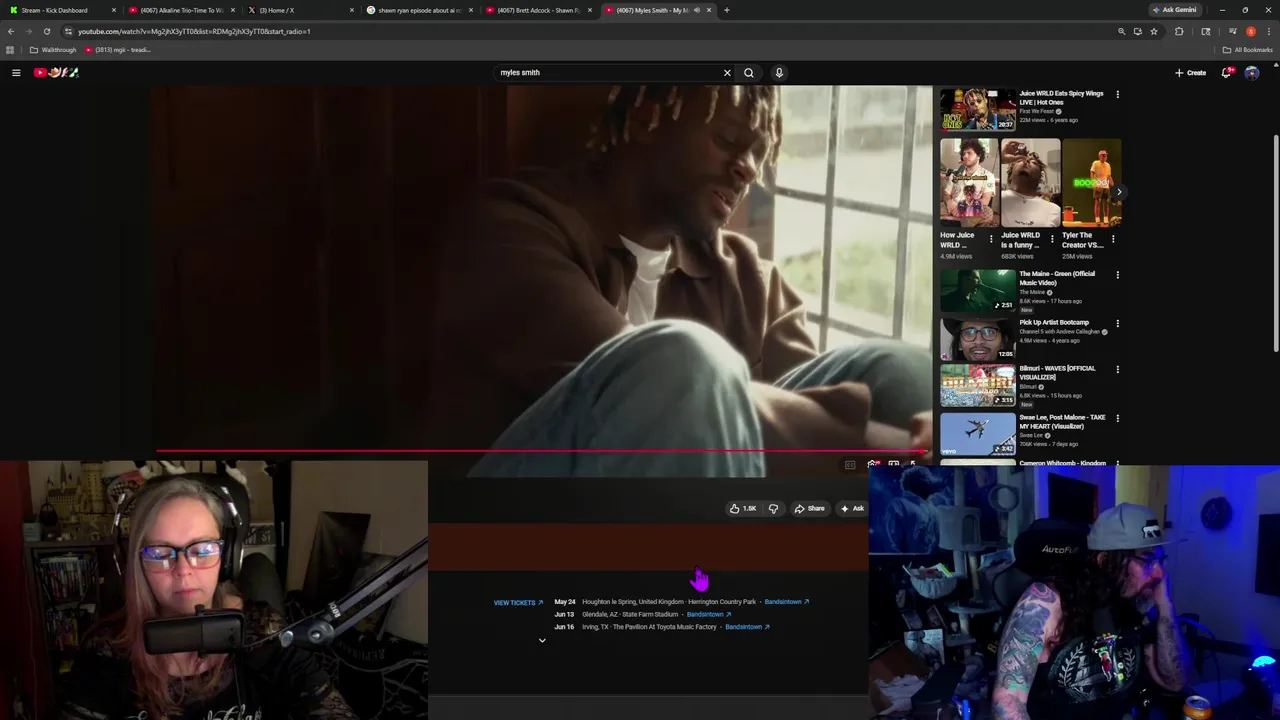Open options for 'Tyler The Creator VS' short
This screenshot has height=720, width=1280.
[x=1113, y=239]
